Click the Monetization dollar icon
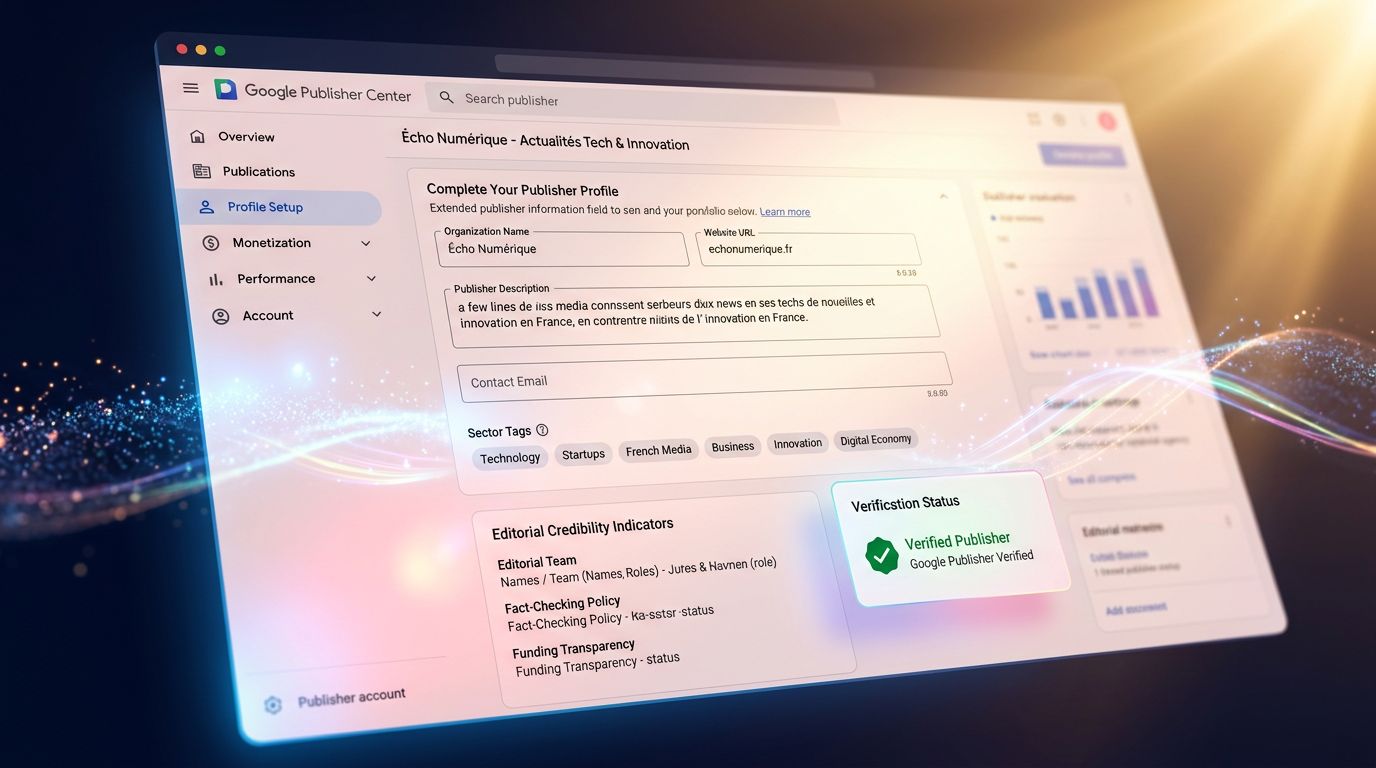 pos(210,243)
